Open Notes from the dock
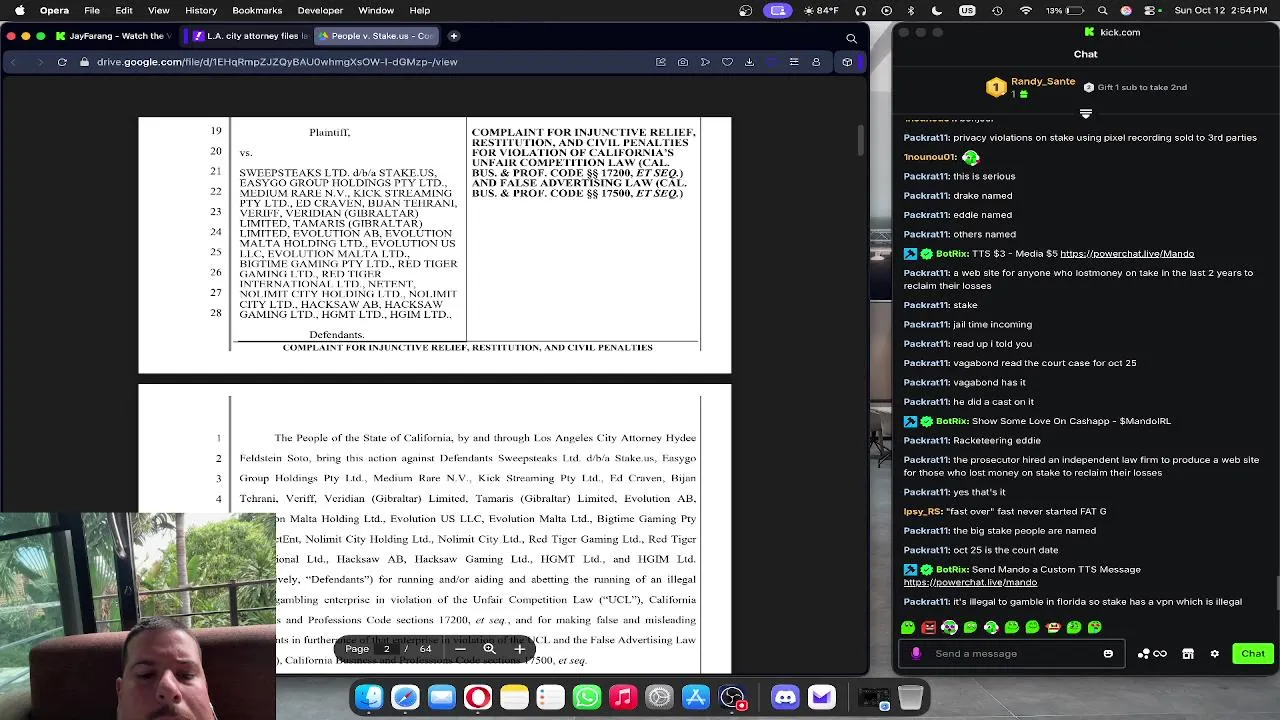This screenshot has width=1280, height=720. pyautogui.click(x=514, y=697)
